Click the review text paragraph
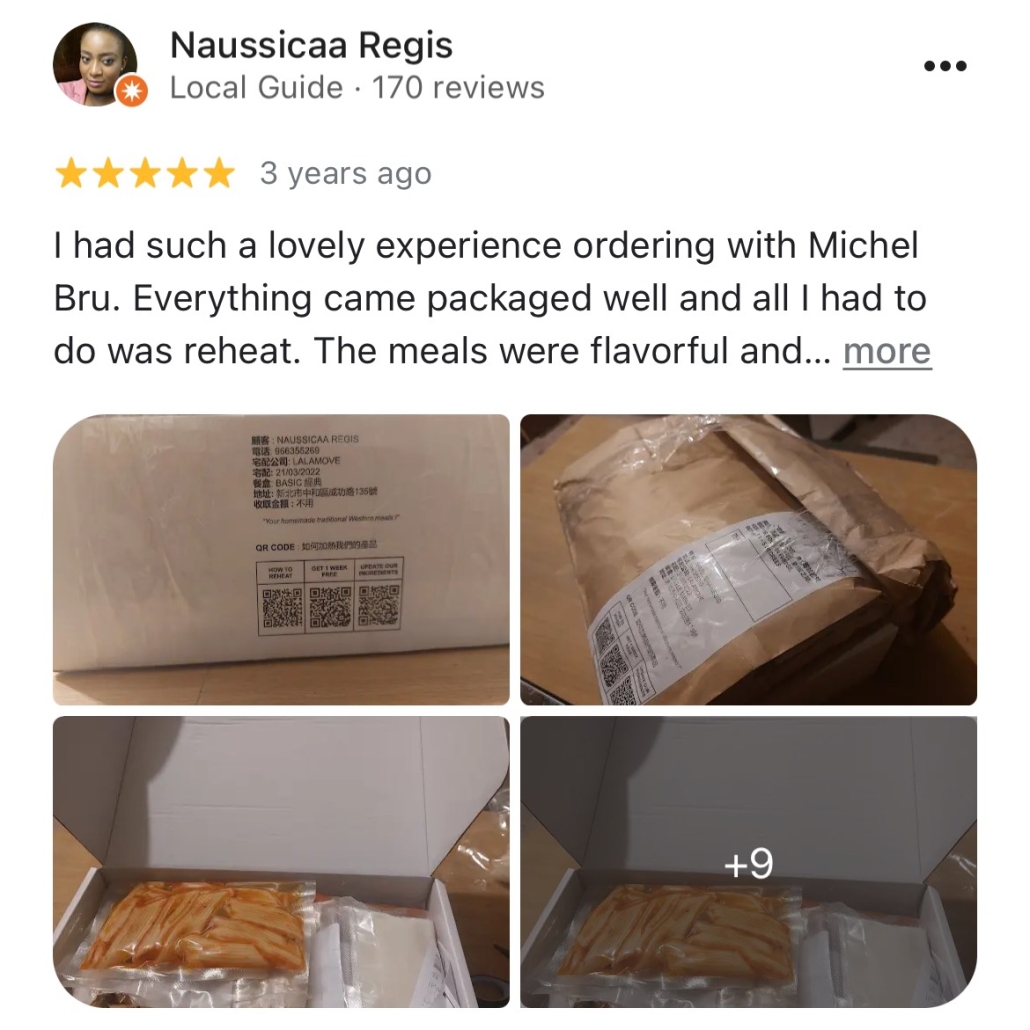This screenshot has width=1030, height=1030. (x=493, y=298)
